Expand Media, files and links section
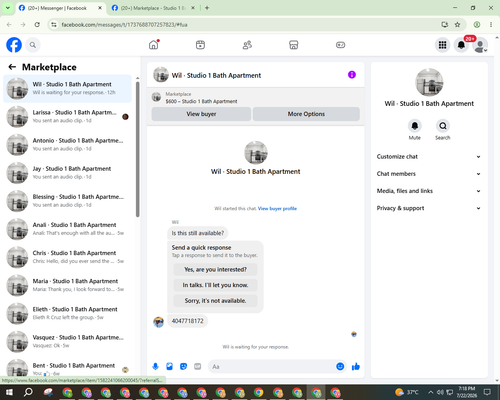 click(429, 191)
